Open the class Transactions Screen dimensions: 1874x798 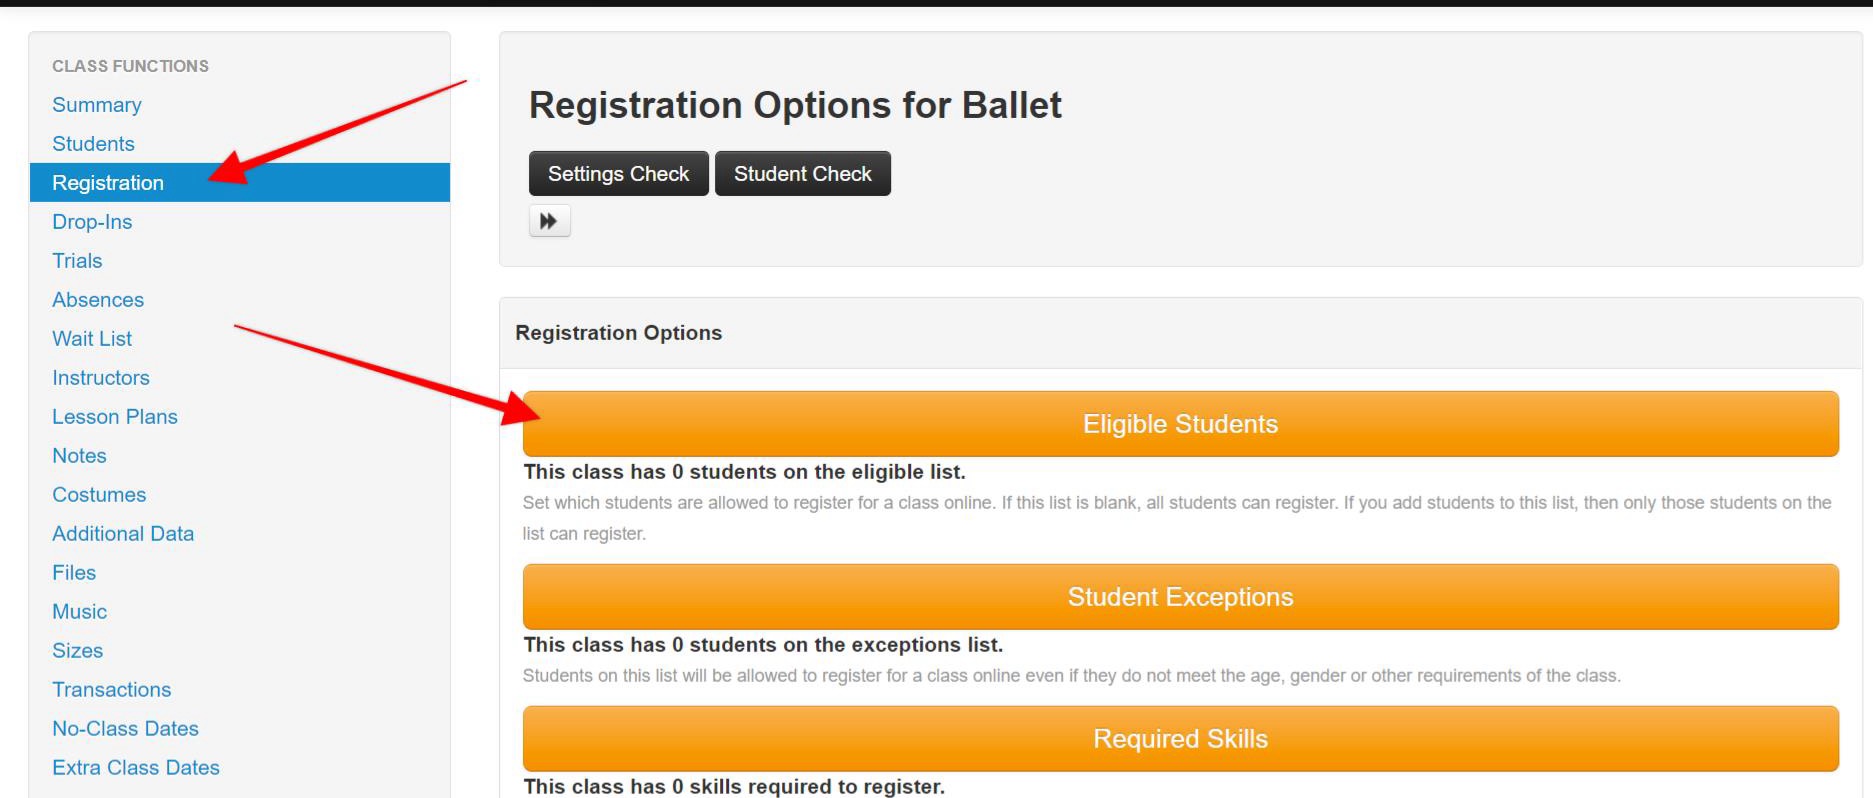[x=111, y=690]
